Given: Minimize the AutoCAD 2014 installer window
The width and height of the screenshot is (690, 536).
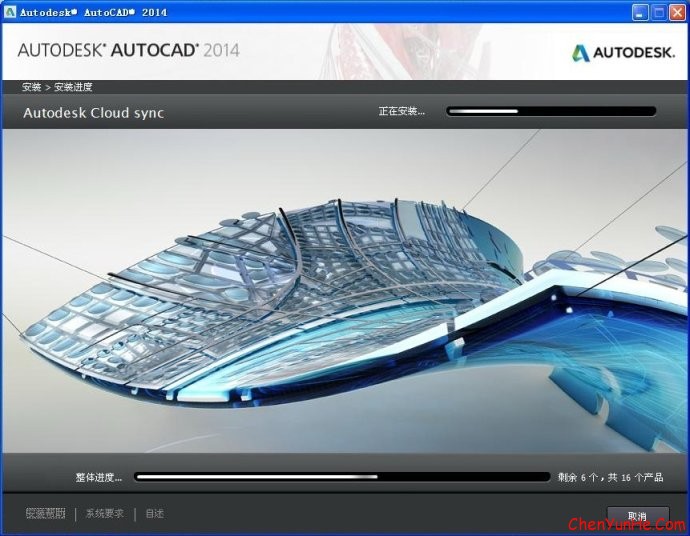Looking at the screenshot, I should pyautogui.click(x=640, y=12).
